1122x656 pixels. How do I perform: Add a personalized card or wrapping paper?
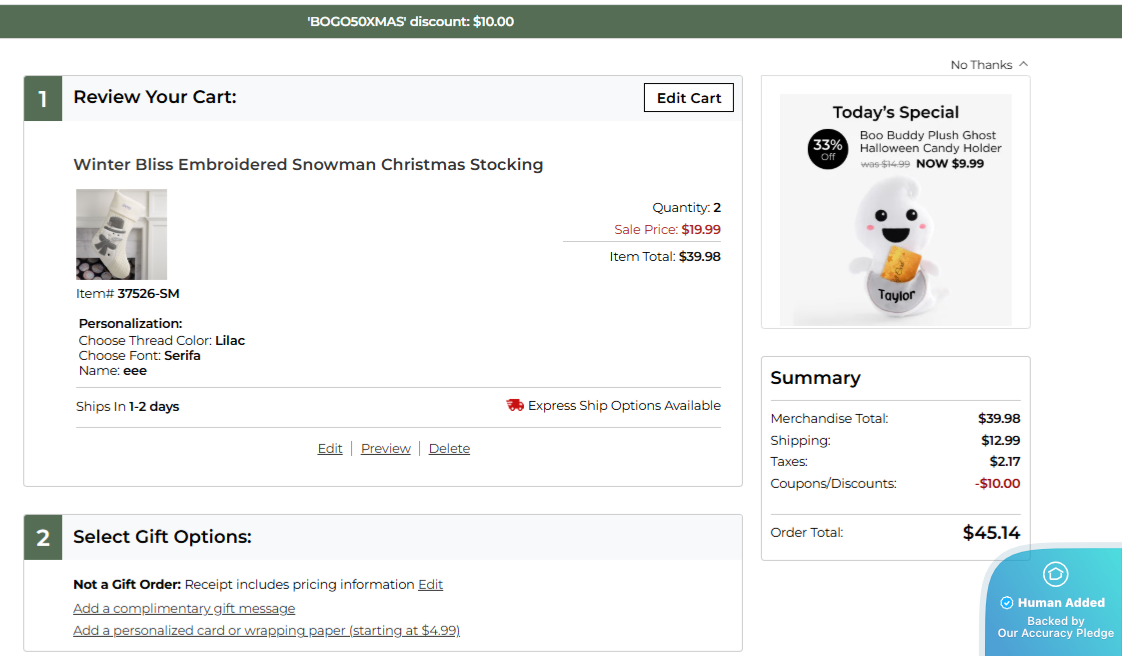pyautogui.click(x=266, y=630)
